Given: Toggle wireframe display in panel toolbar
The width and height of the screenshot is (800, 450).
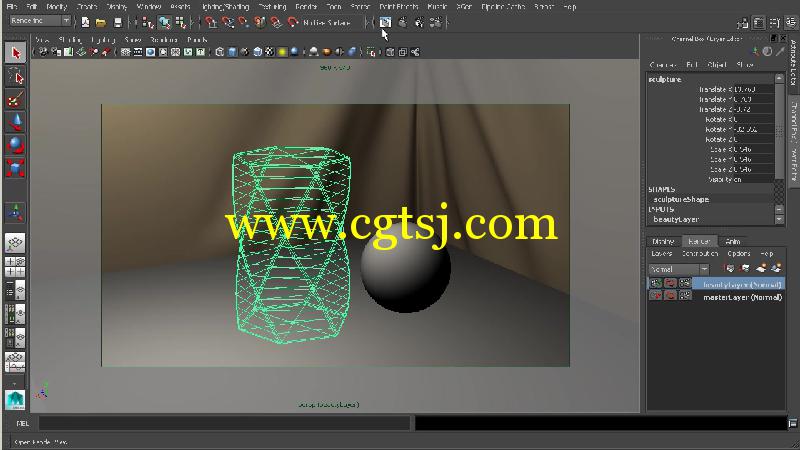Looking at the screenshot, I should coord(219,52).
